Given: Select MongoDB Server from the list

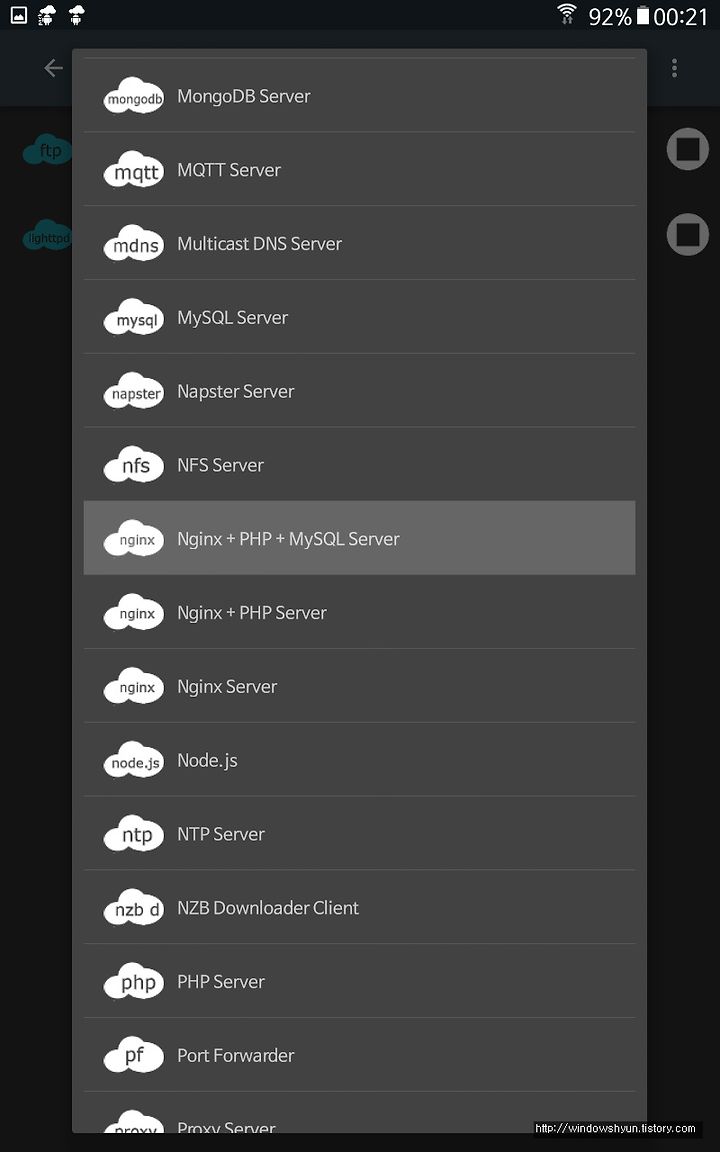Looking at the screenshot, I should click(x=359, y=96).
